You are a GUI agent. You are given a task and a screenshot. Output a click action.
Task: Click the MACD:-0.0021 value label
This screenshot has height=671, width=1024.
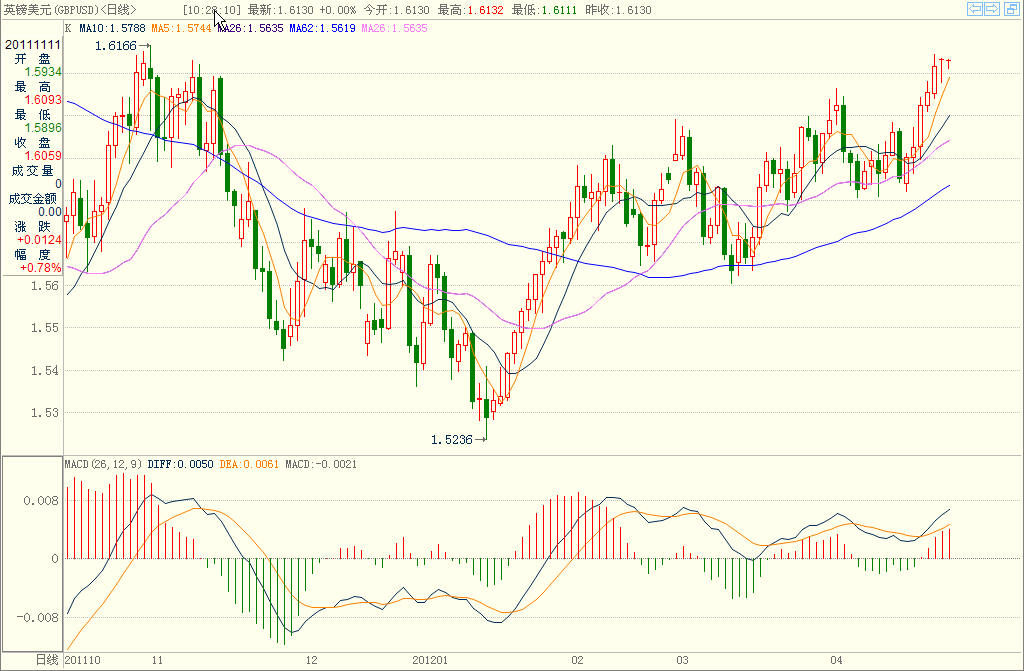click(x=321, y=464)
